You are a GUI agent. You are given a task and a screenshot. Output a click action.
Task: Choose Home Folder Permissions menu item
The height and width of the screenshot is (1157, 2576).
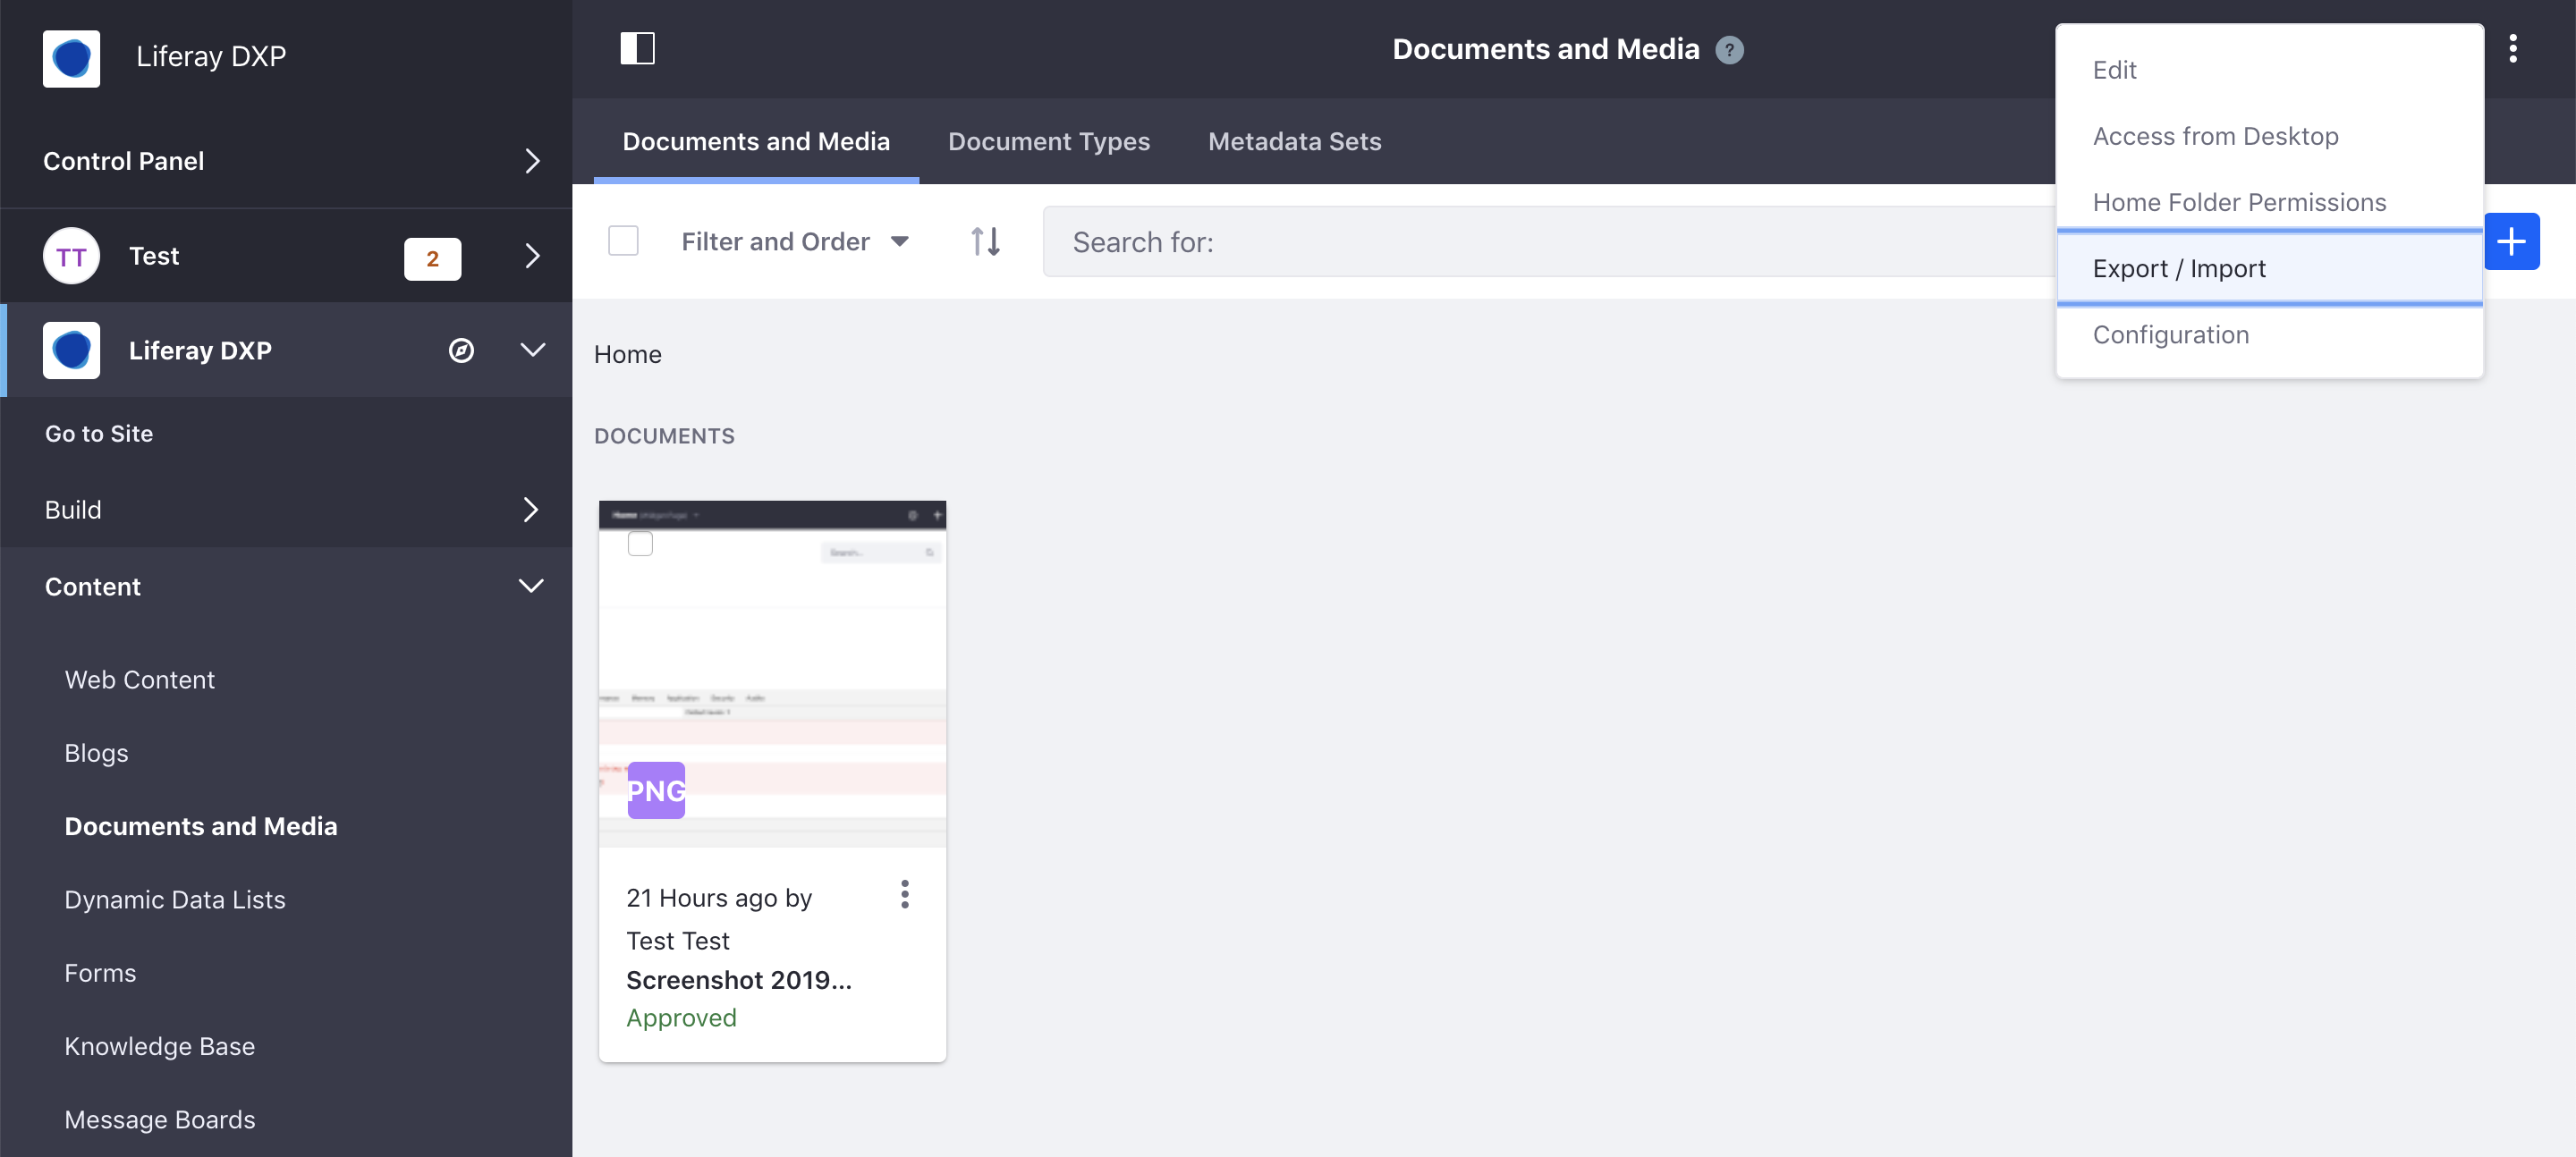point(2269,202)
